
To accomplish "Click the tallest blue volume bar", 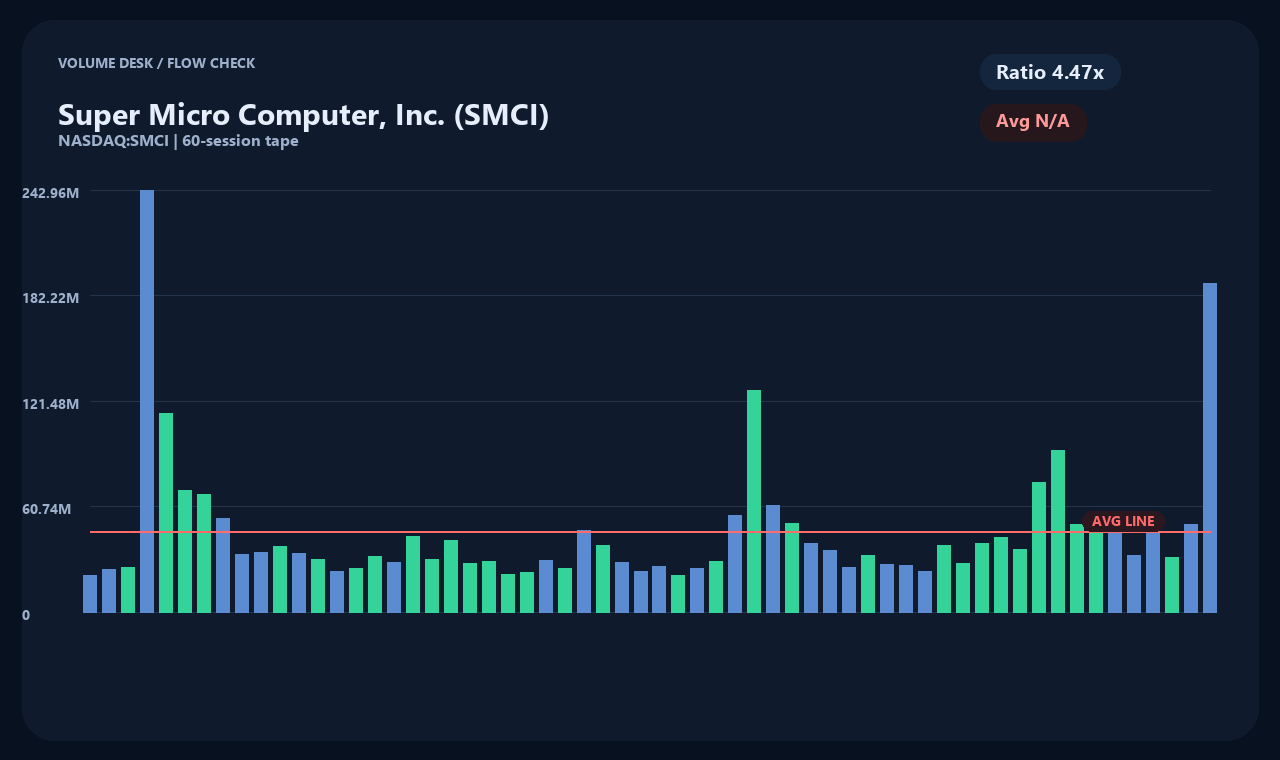I will point(147,401).
